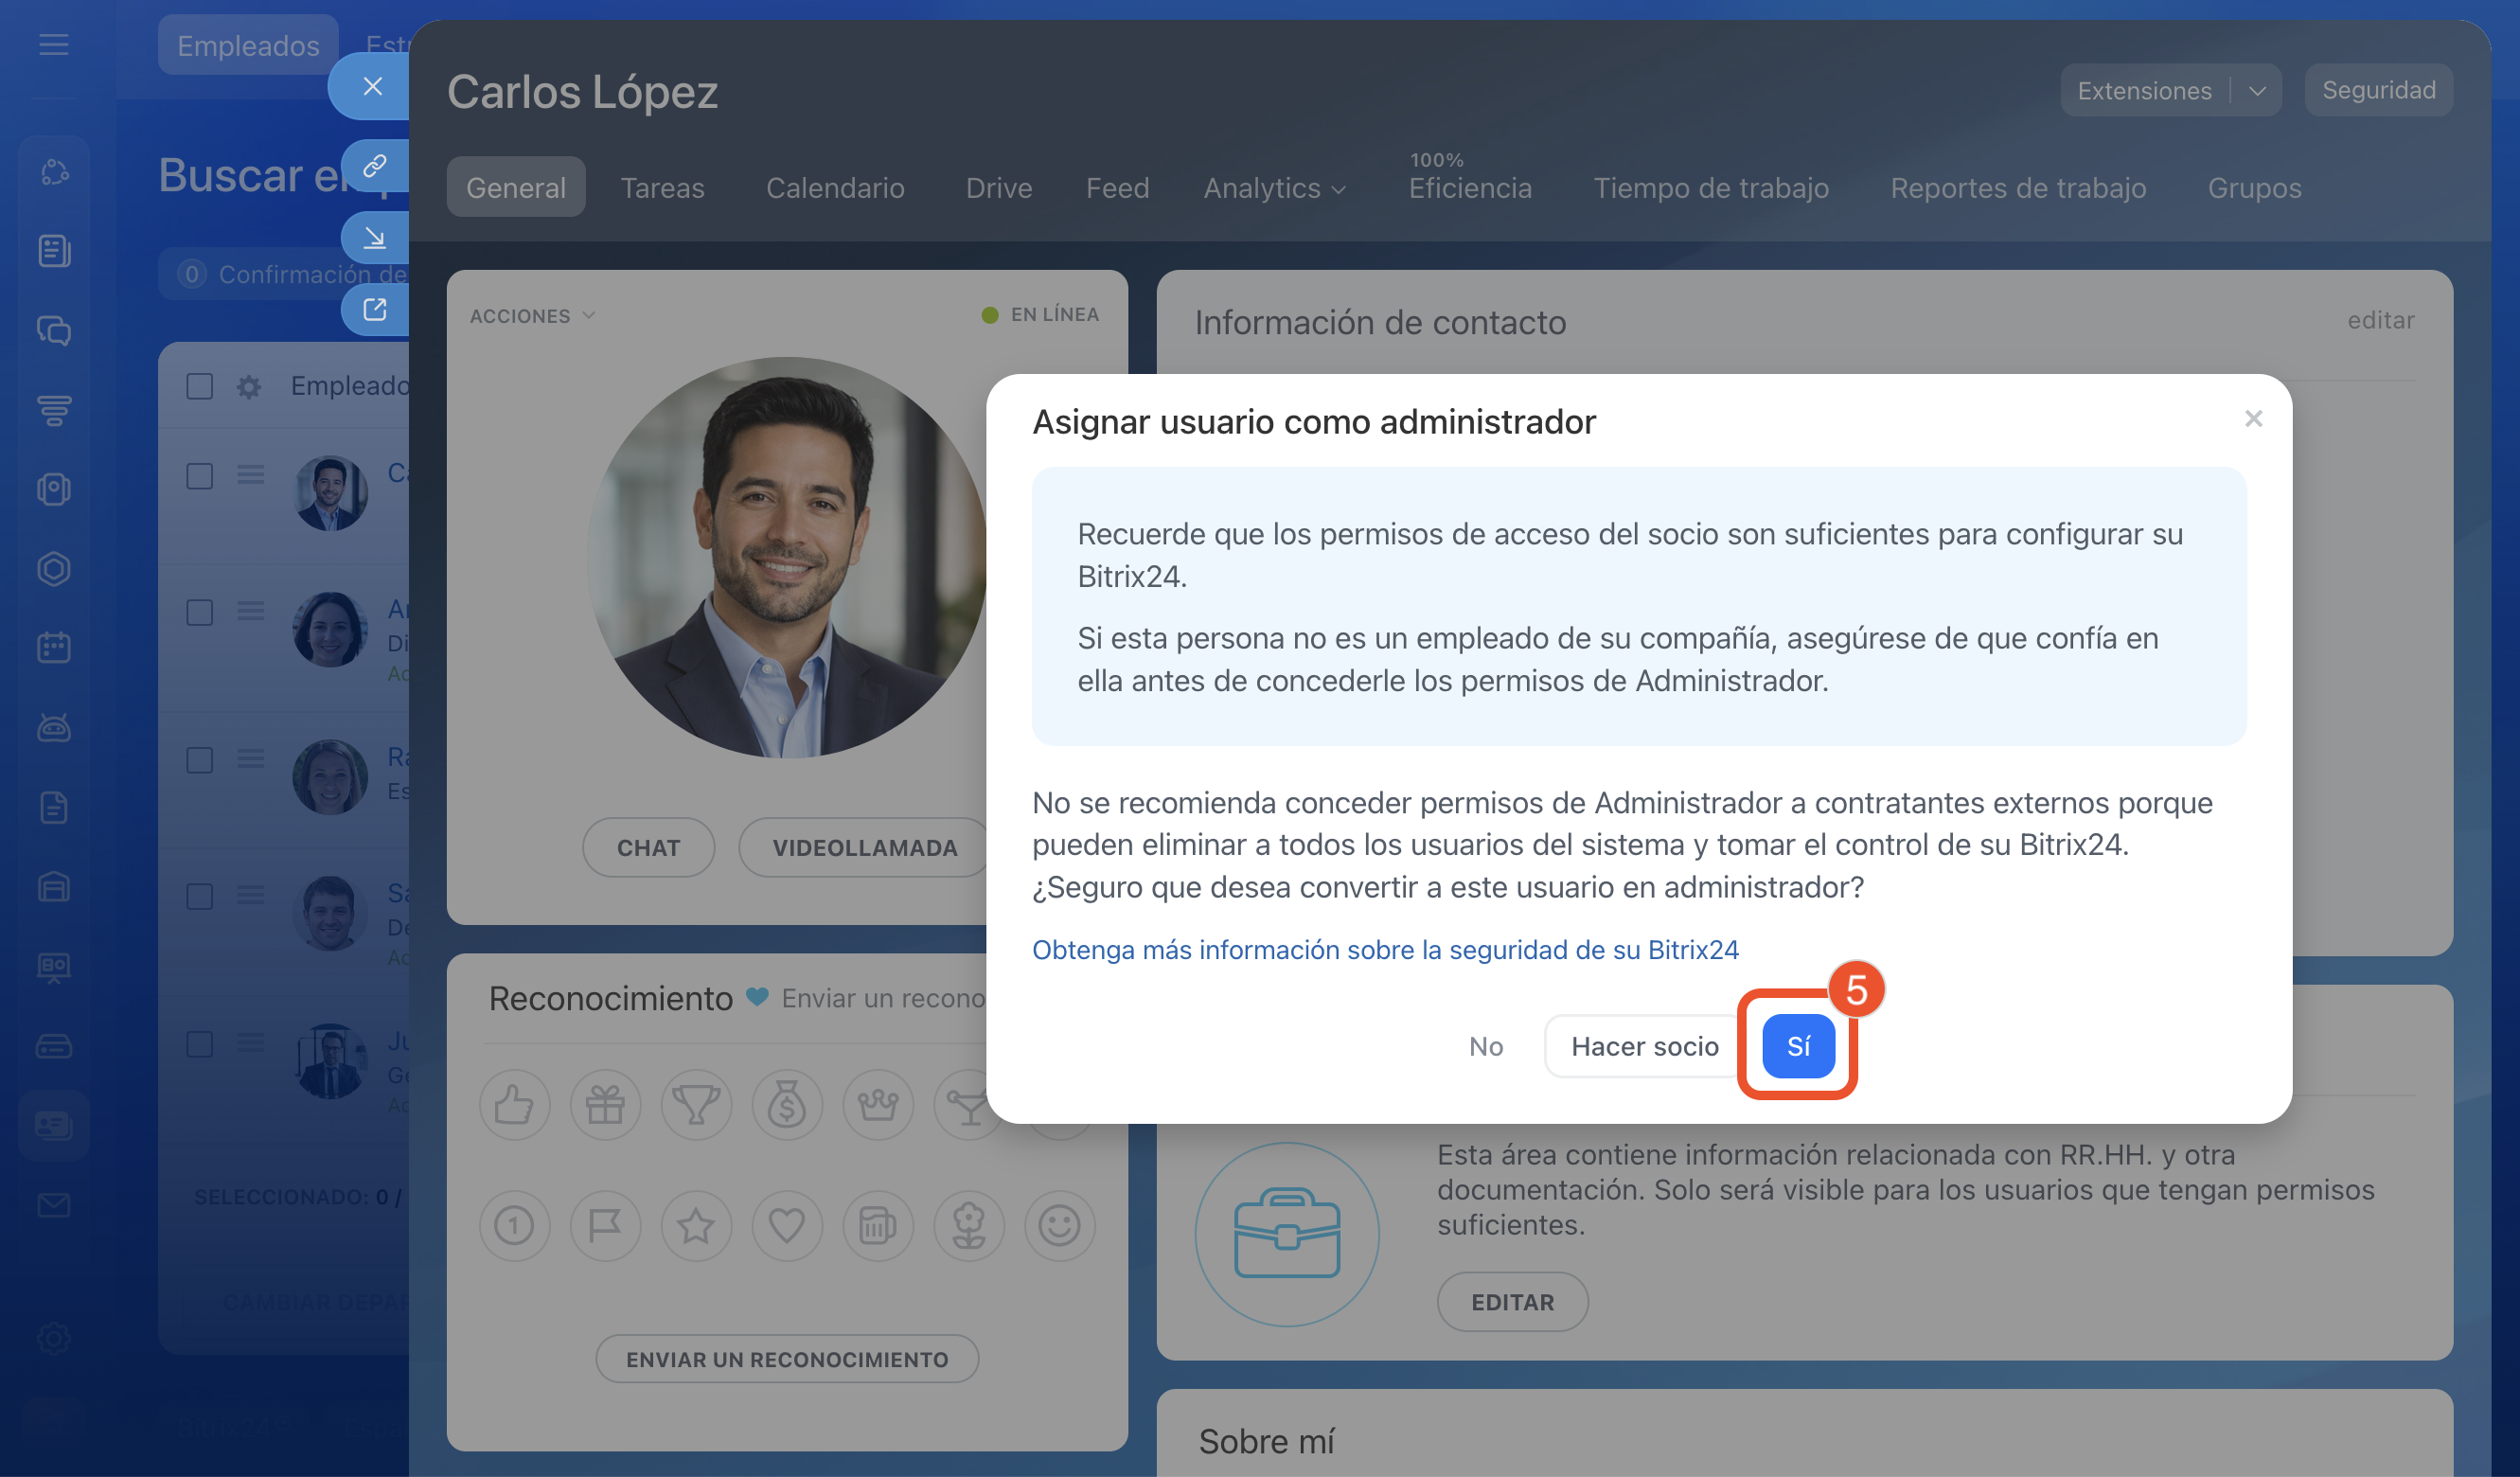Viewport: 2520px width, 1477px height.
Task: Click the copy link icon on the side panel
Action: [x=375, y=165]
